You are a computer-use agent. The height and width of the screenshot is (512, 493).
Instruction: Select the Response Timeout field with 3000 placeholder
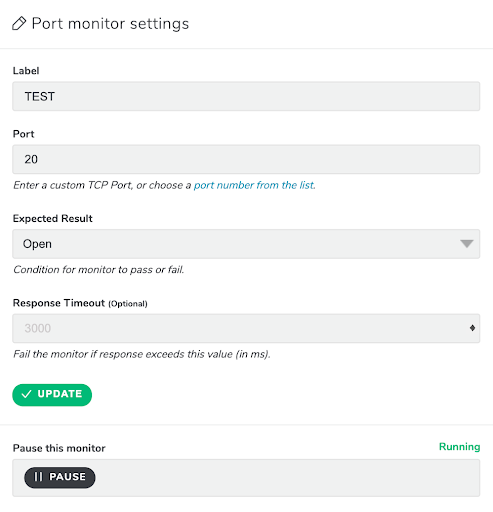[x=246, y=328]
